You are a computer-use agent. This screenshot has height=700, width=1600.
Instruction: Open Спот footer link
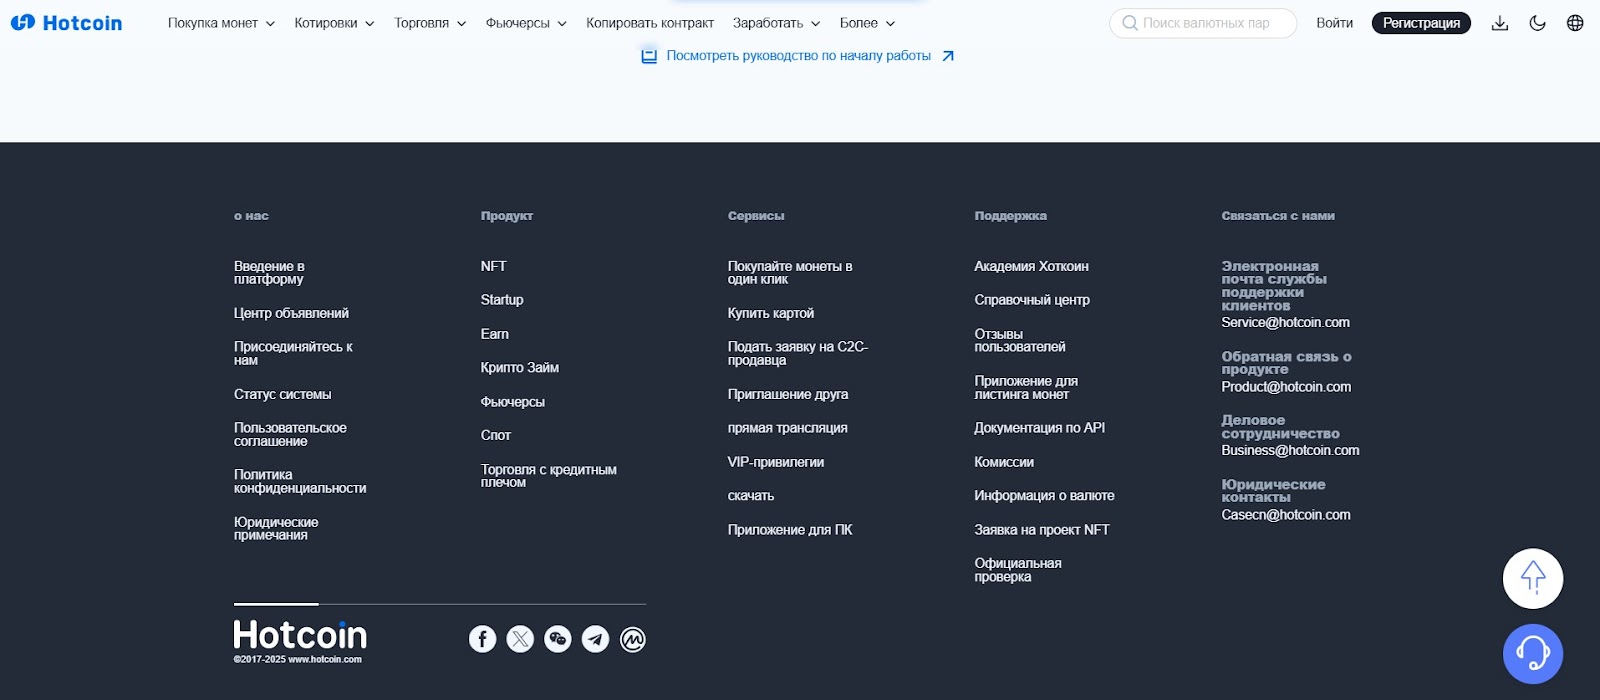tap(495, 435)
